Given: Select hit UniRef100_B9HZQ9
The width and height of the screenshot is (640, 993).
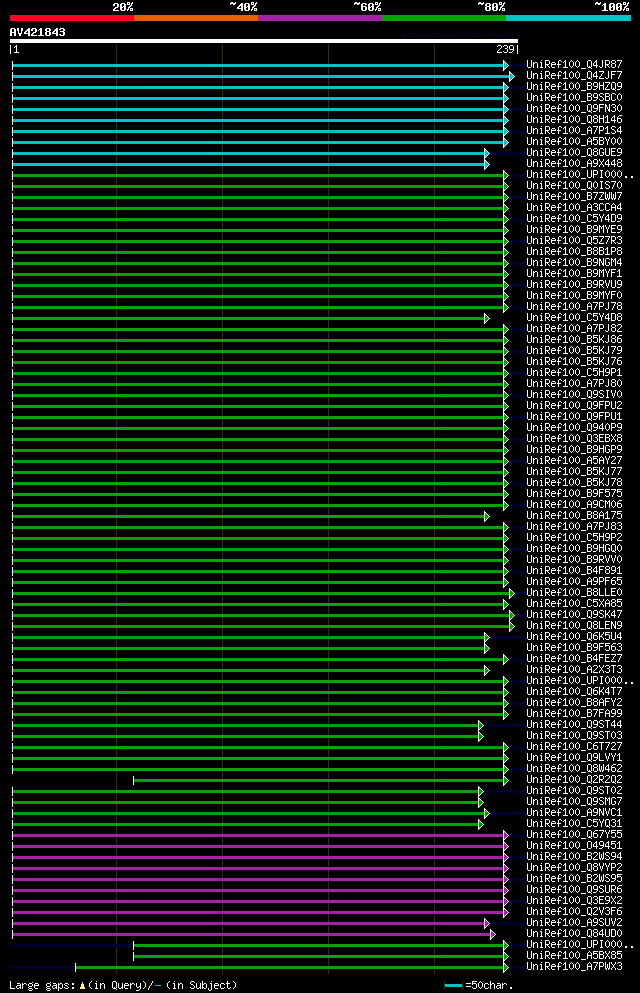Looking at the screenshot, I should (574, 86).
